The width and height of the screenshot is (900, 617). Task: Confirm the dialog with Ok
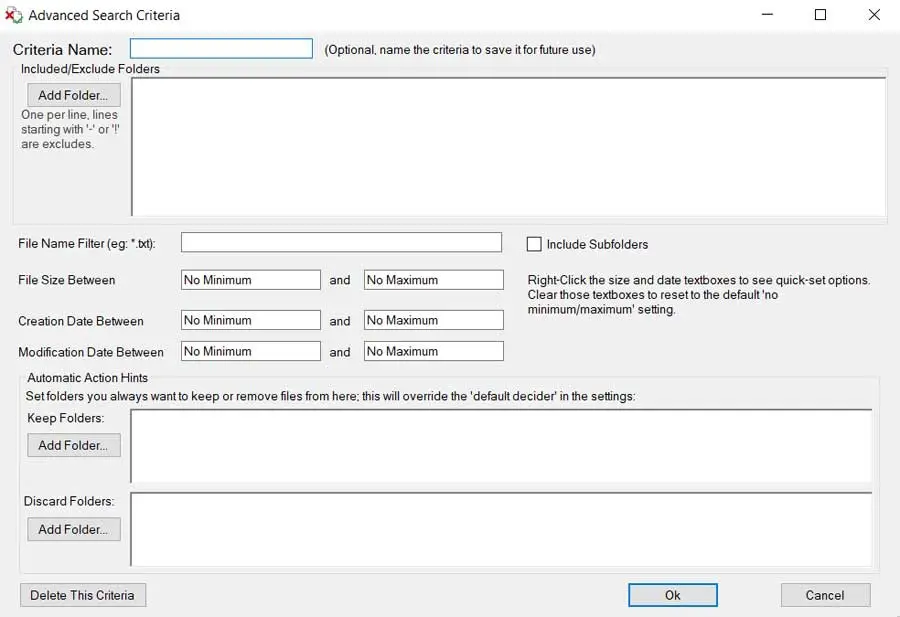point(672,595)
